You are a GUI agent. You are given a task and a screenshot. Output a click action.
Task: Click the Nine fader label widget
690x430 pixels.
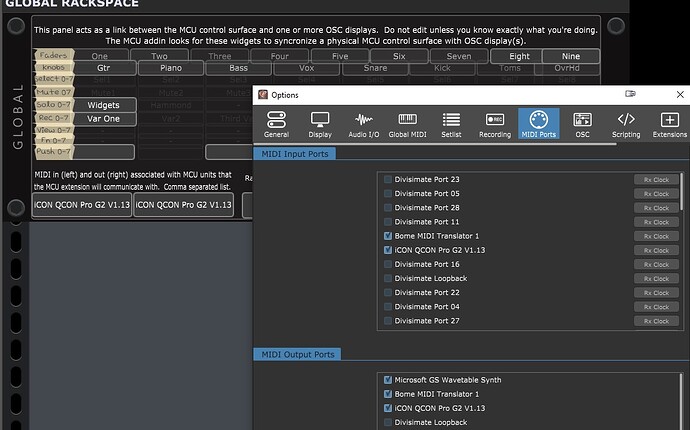[x=571, y=56]
